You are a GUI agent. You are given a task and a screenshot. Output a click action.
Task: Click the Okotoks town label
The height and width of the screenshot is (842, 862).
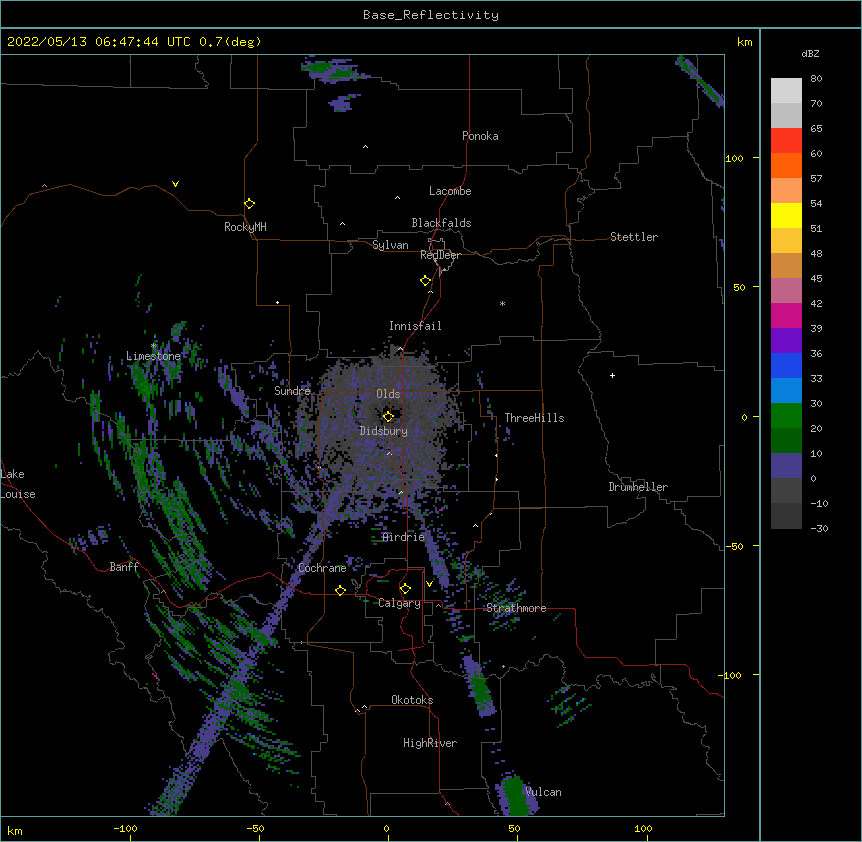point(412,700)
